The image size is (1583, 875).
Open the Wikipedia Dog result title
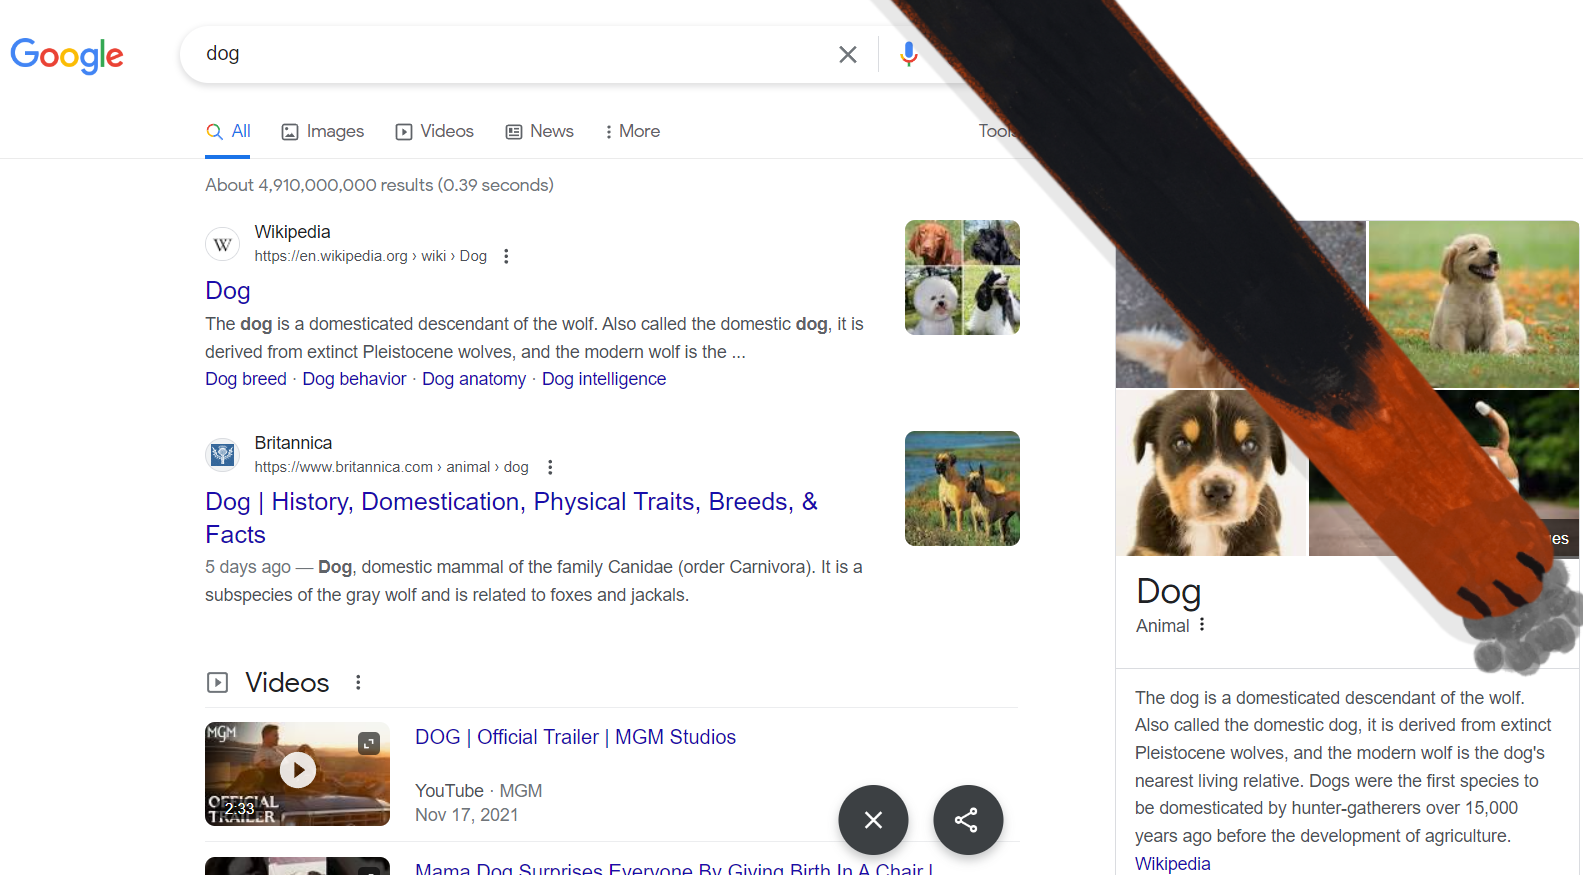[228, 290]
